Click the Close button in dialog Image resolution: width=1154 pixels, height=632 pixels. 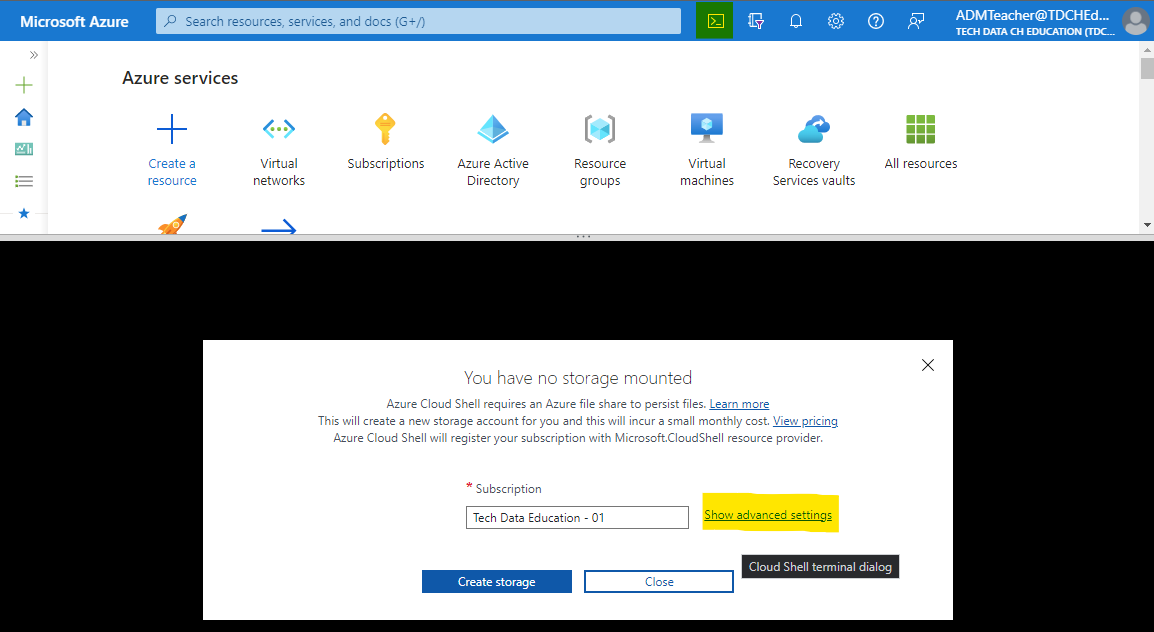point(659,582)
